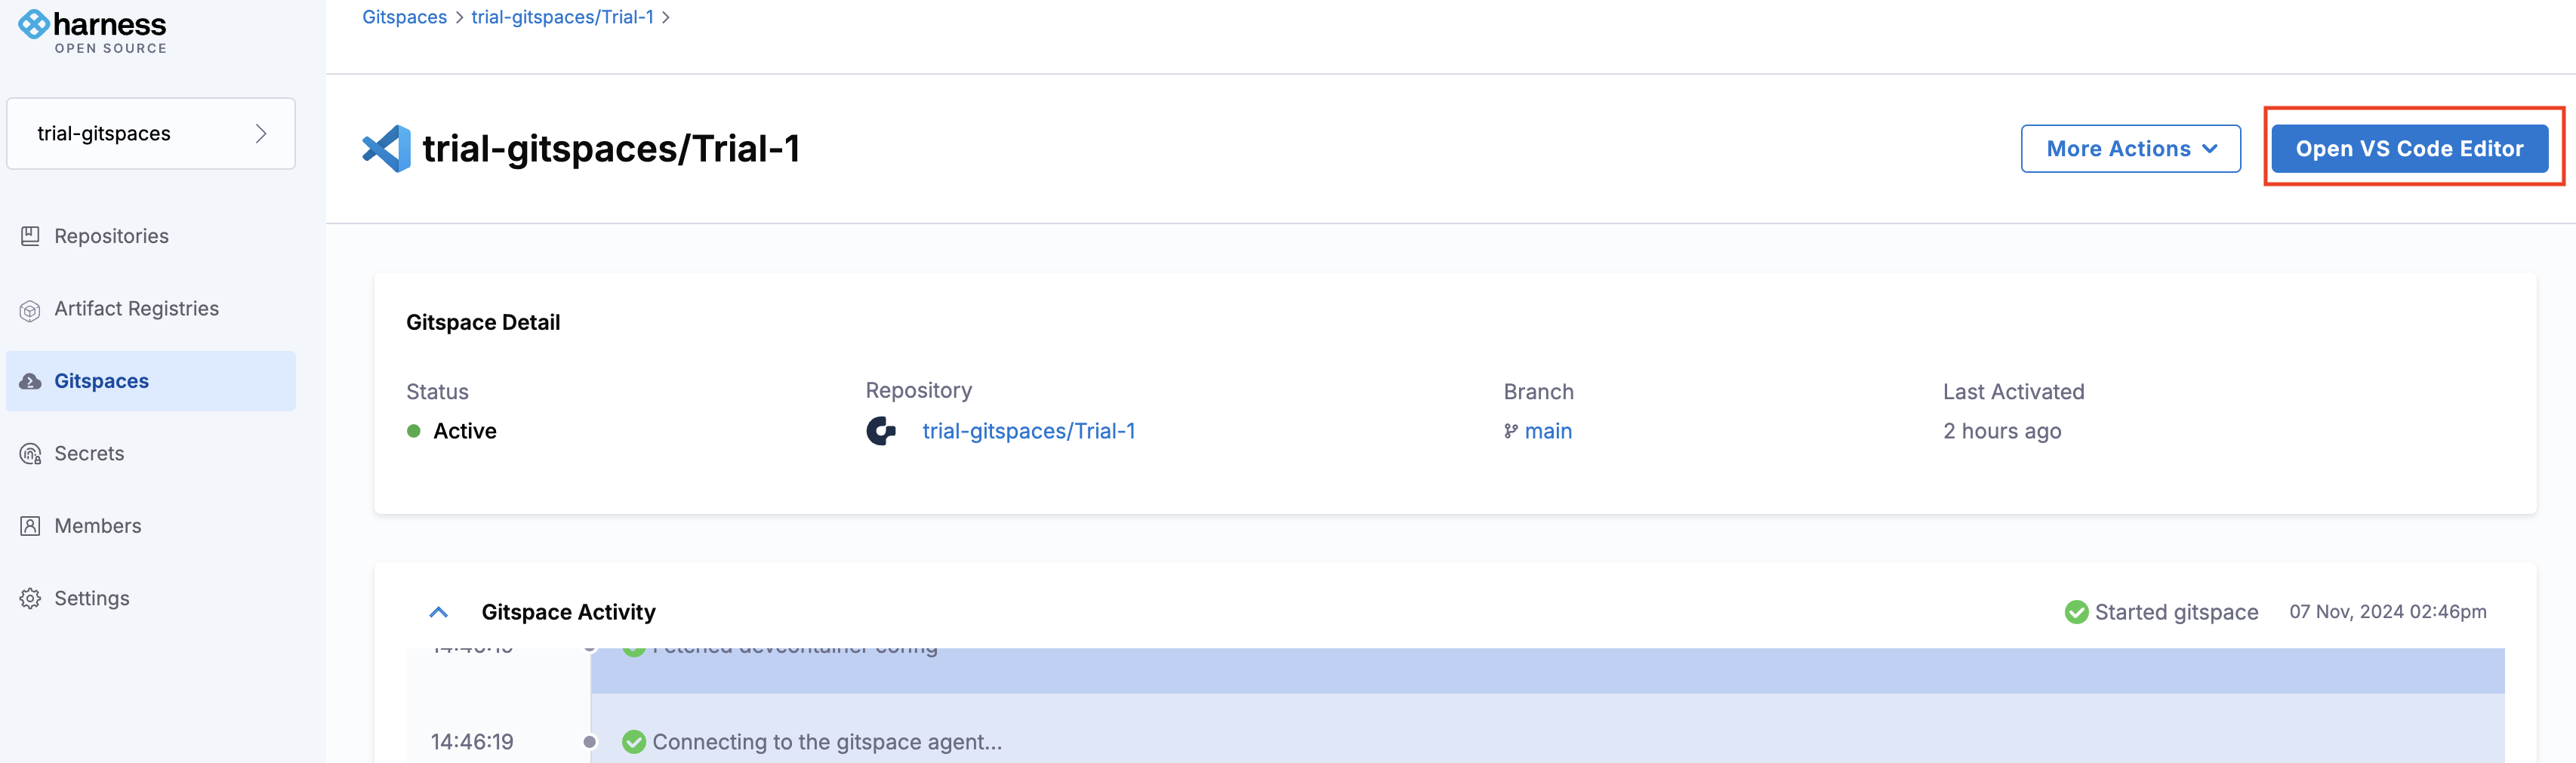Click the Artifact Registries cube icon
2576x763 pixels.
point(30,310)
